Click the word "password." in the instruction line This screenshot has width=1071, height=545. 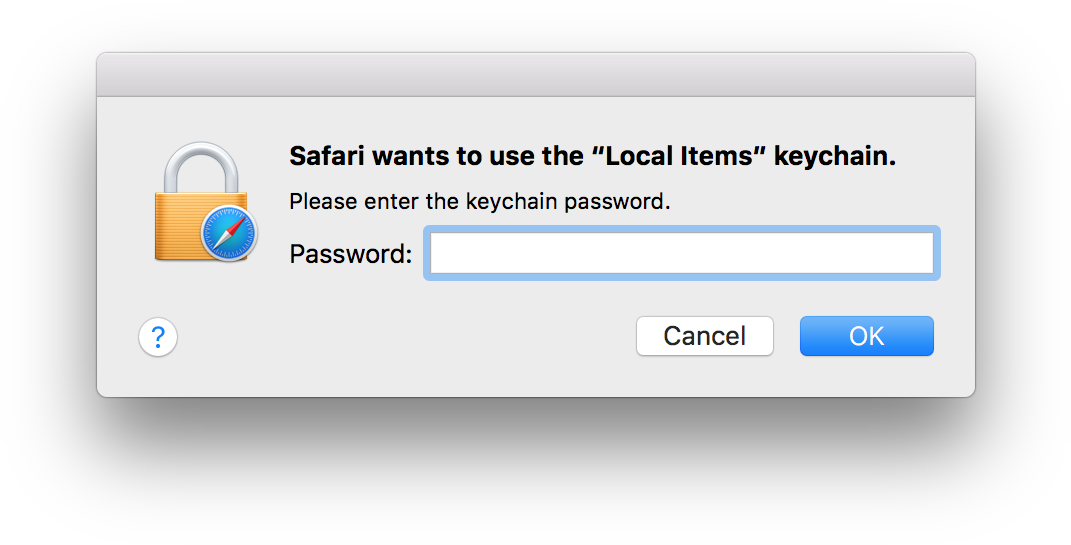[617, 202]
